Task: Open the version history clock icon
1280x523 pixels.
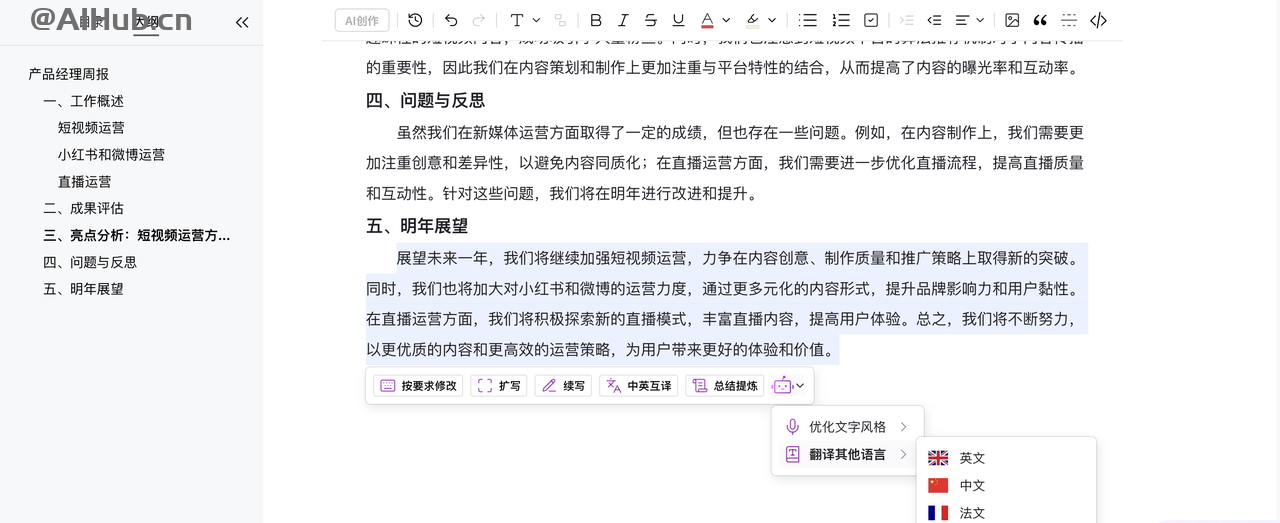Action: click(x=415, y=20)
